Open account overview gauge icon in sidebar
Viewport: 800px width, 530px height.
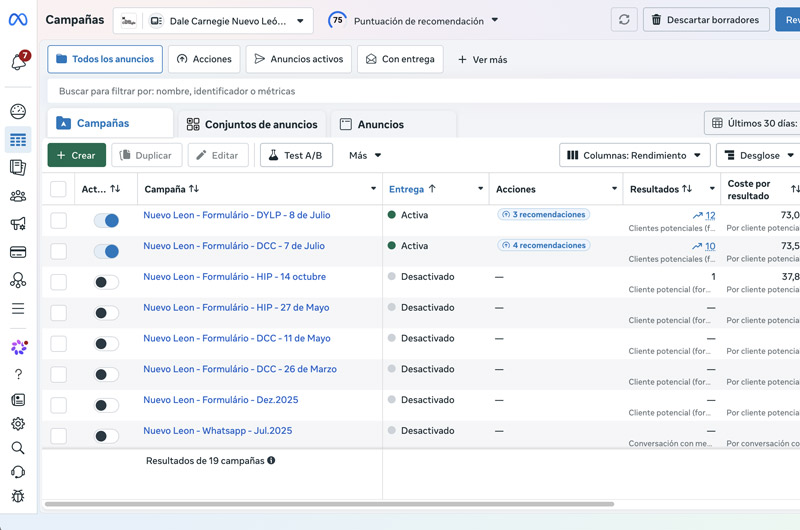pos(18,111)
